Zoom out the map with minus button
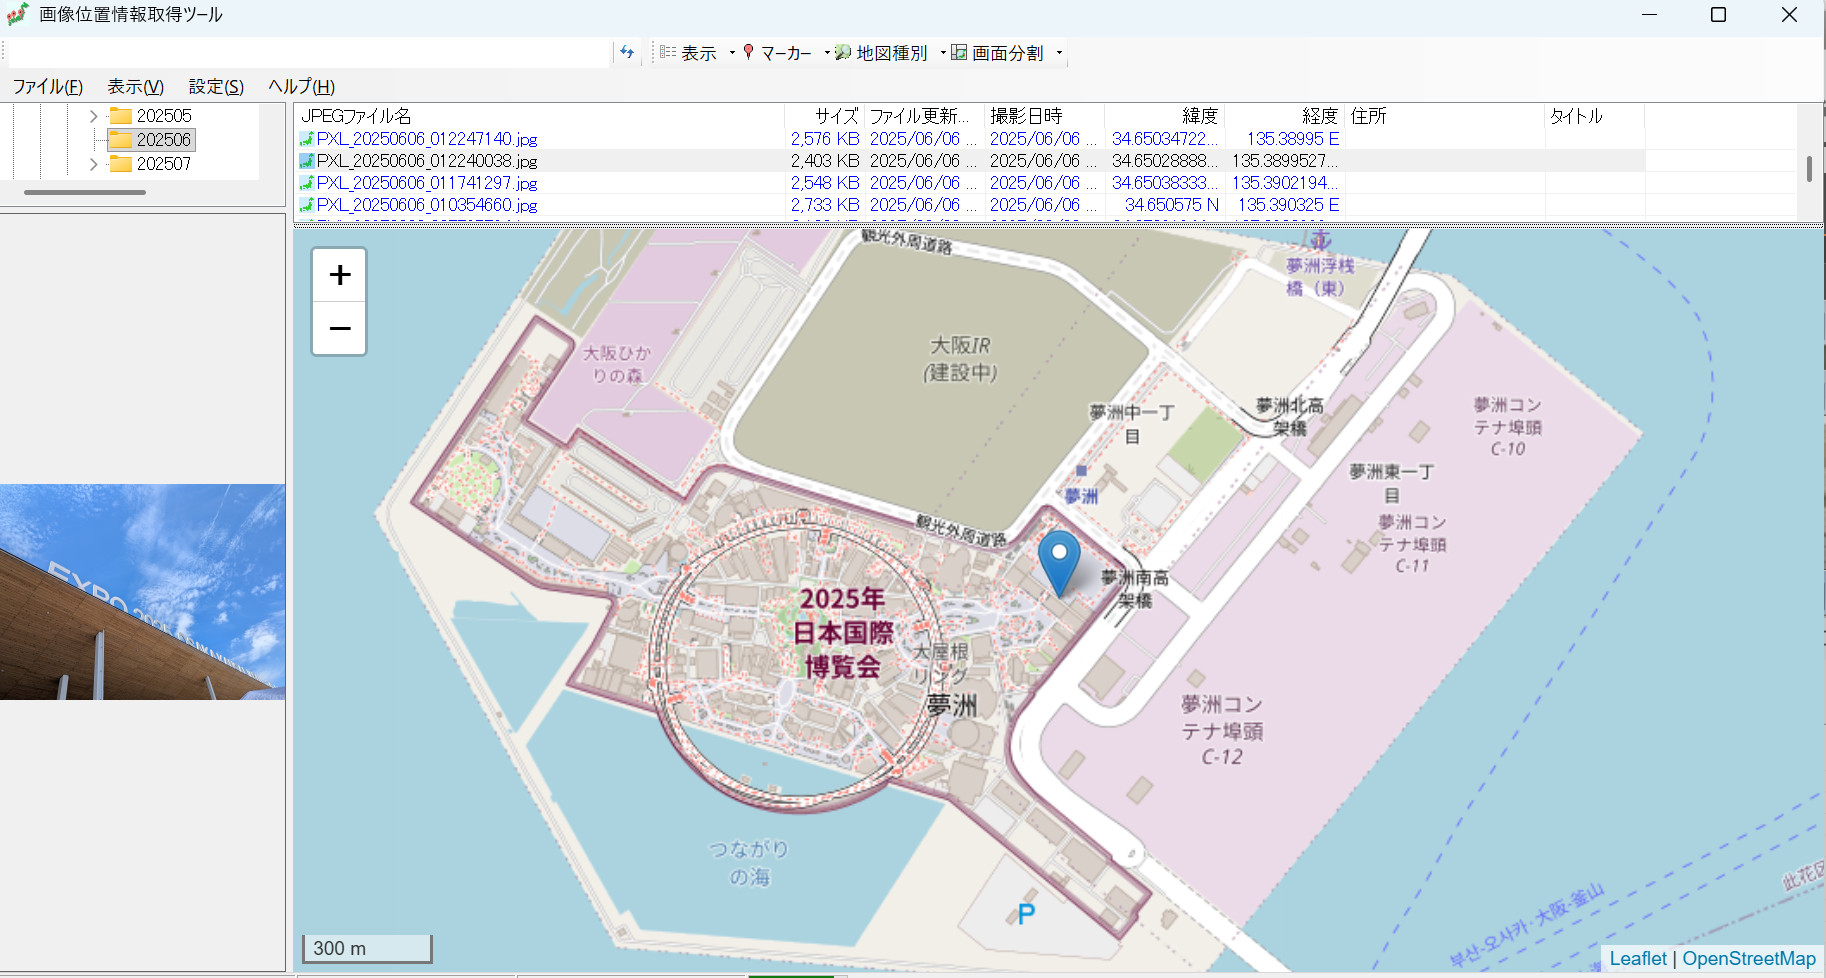1826x978 pixels. (340, 328)
